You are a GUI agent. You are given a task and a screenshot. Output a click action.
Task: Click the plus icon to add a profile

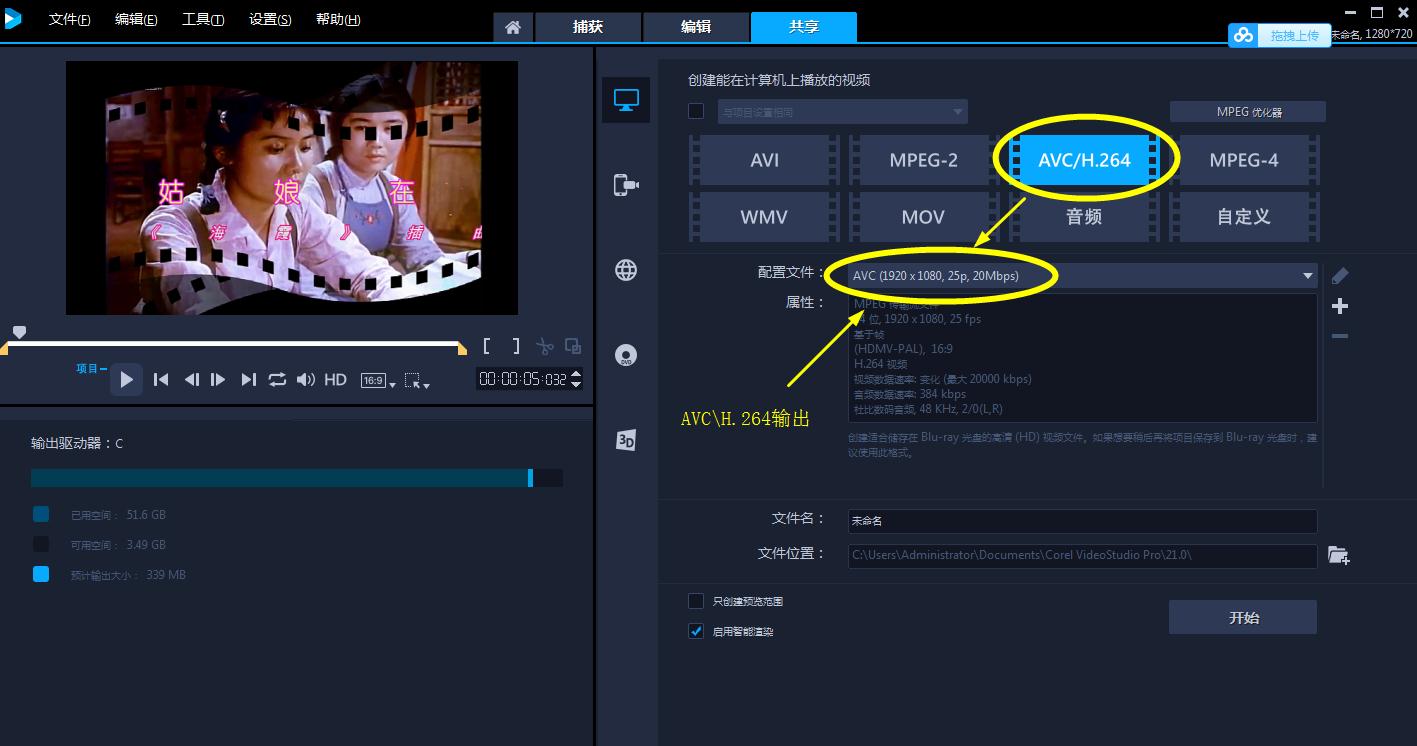(x=1340, y=306)
